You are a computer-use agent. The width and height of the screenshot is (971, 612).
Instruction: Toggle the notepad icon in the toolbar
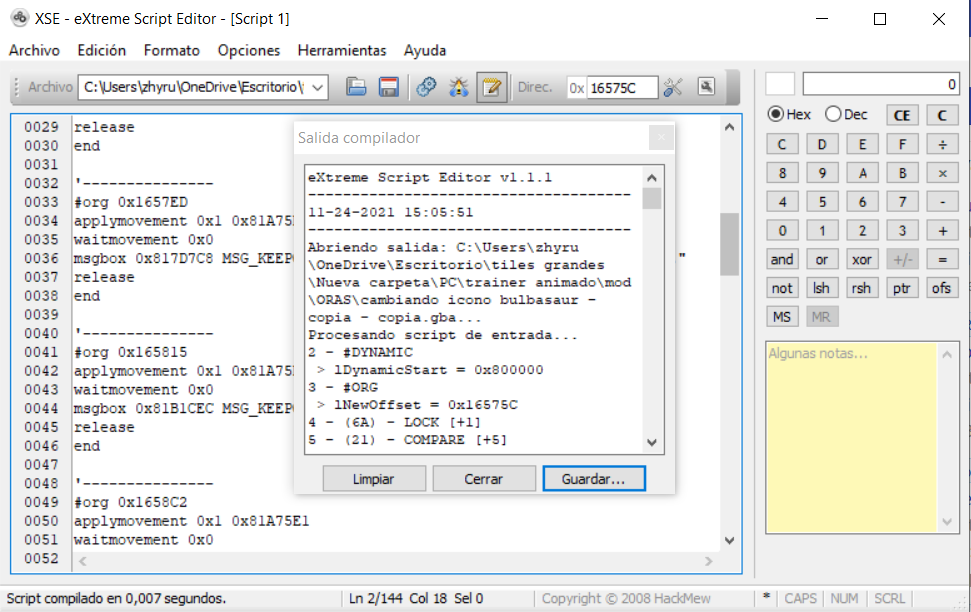(491, 88)
